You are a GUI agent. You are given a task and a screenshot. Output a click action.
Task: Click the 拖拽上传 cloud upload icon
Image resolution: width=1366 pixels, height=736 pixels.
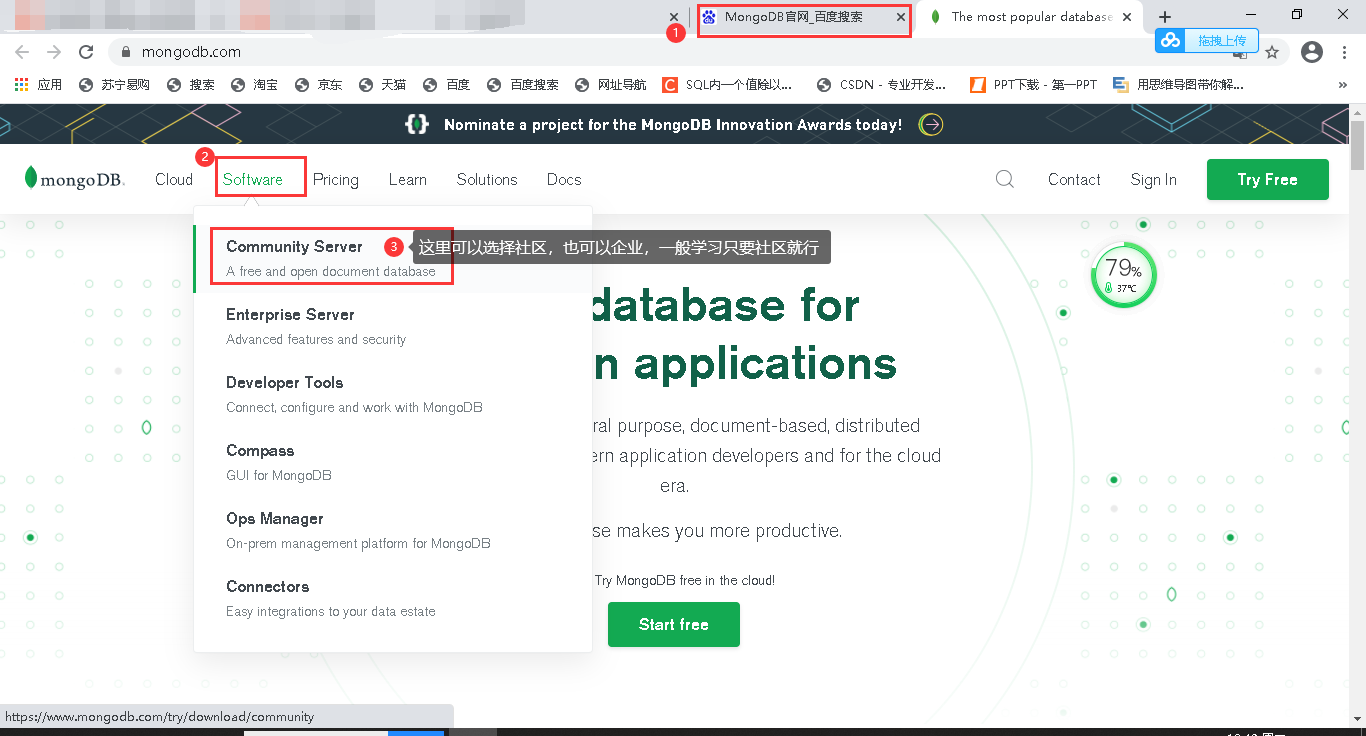point(1170,40)
